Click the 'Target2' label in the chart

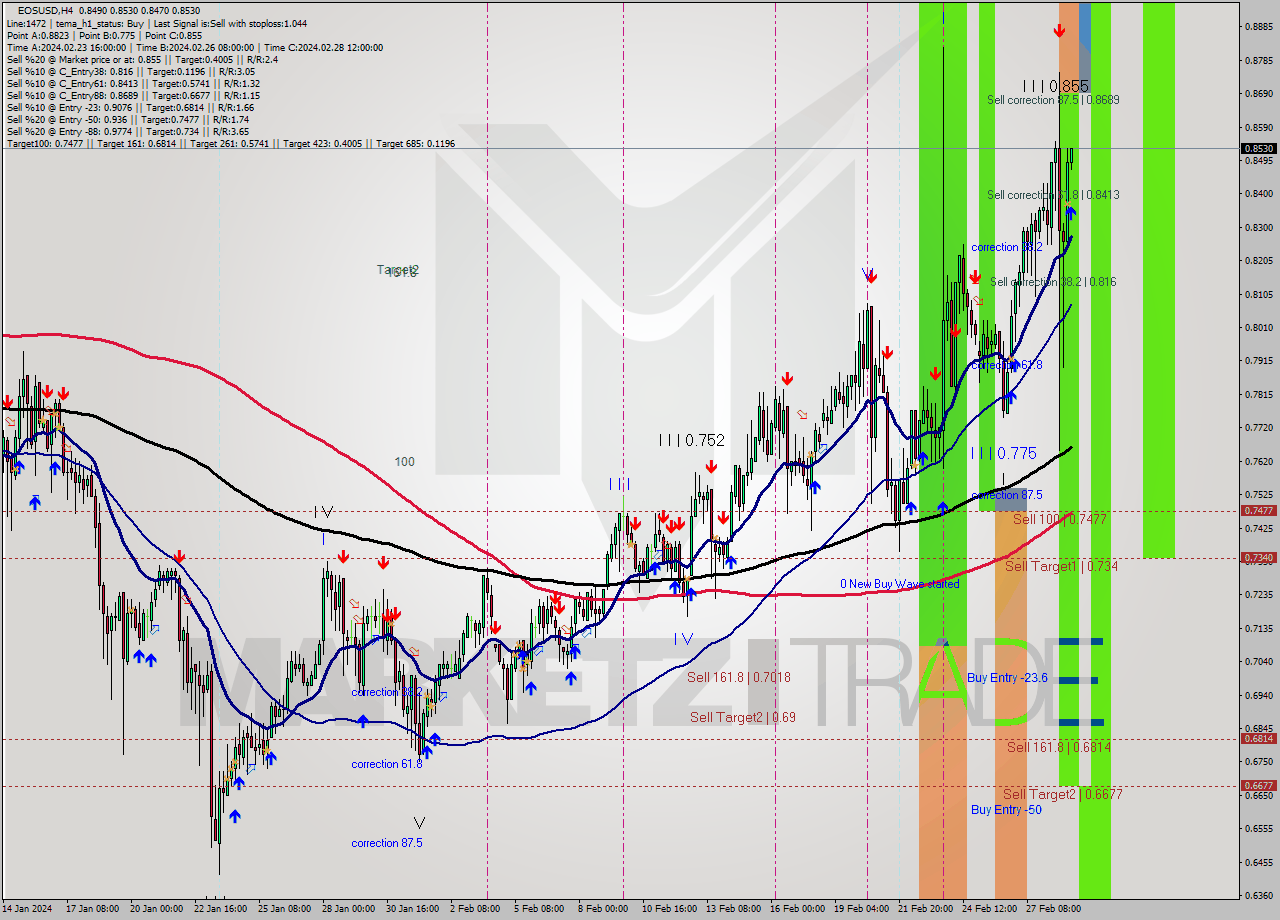coord(397,270)
